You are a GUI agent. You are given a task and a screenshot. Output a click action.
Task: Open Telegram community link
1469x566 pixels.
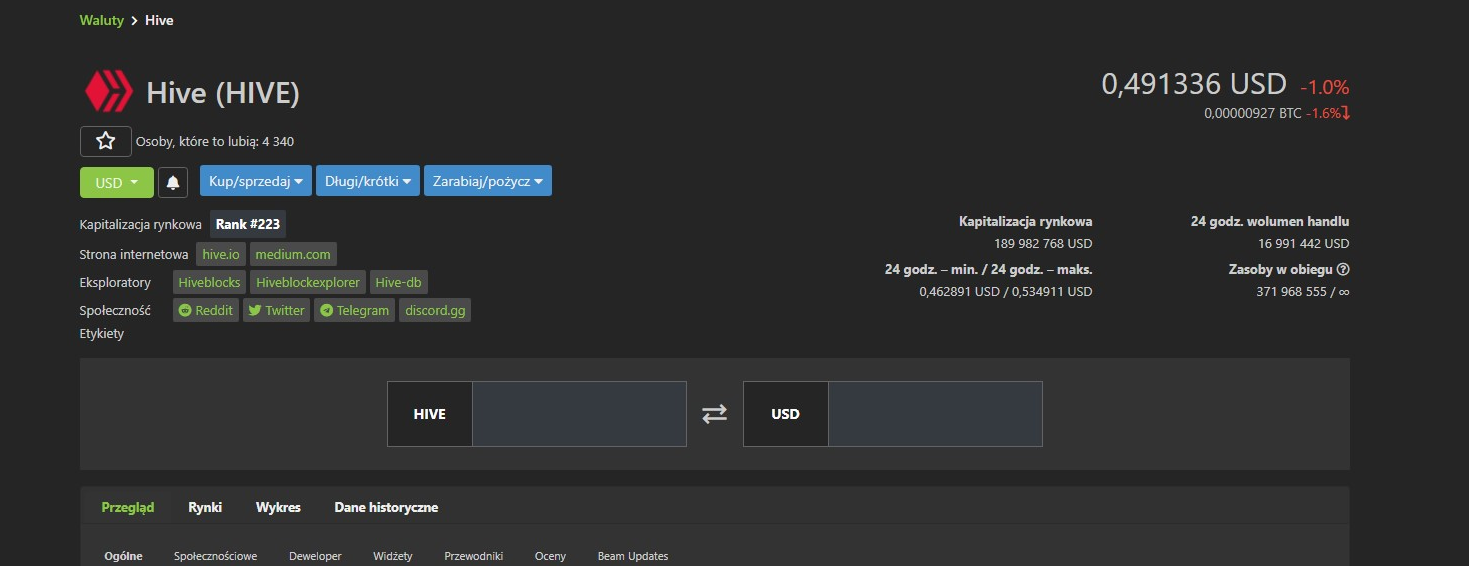point(355,310)
